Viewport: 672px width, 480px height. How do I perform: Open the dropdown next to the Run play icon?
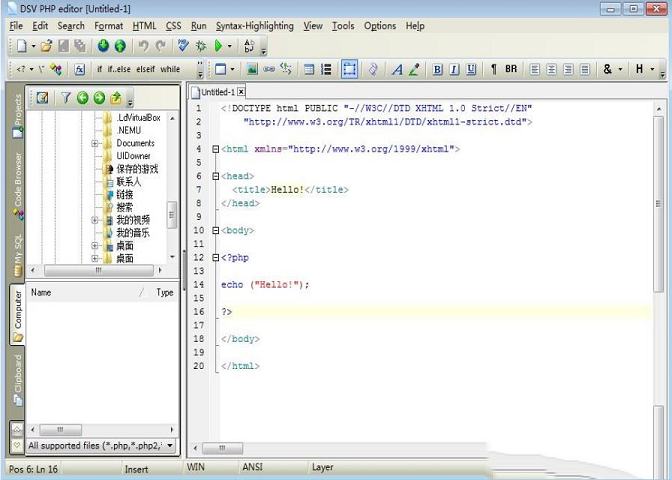click(230, 45)
